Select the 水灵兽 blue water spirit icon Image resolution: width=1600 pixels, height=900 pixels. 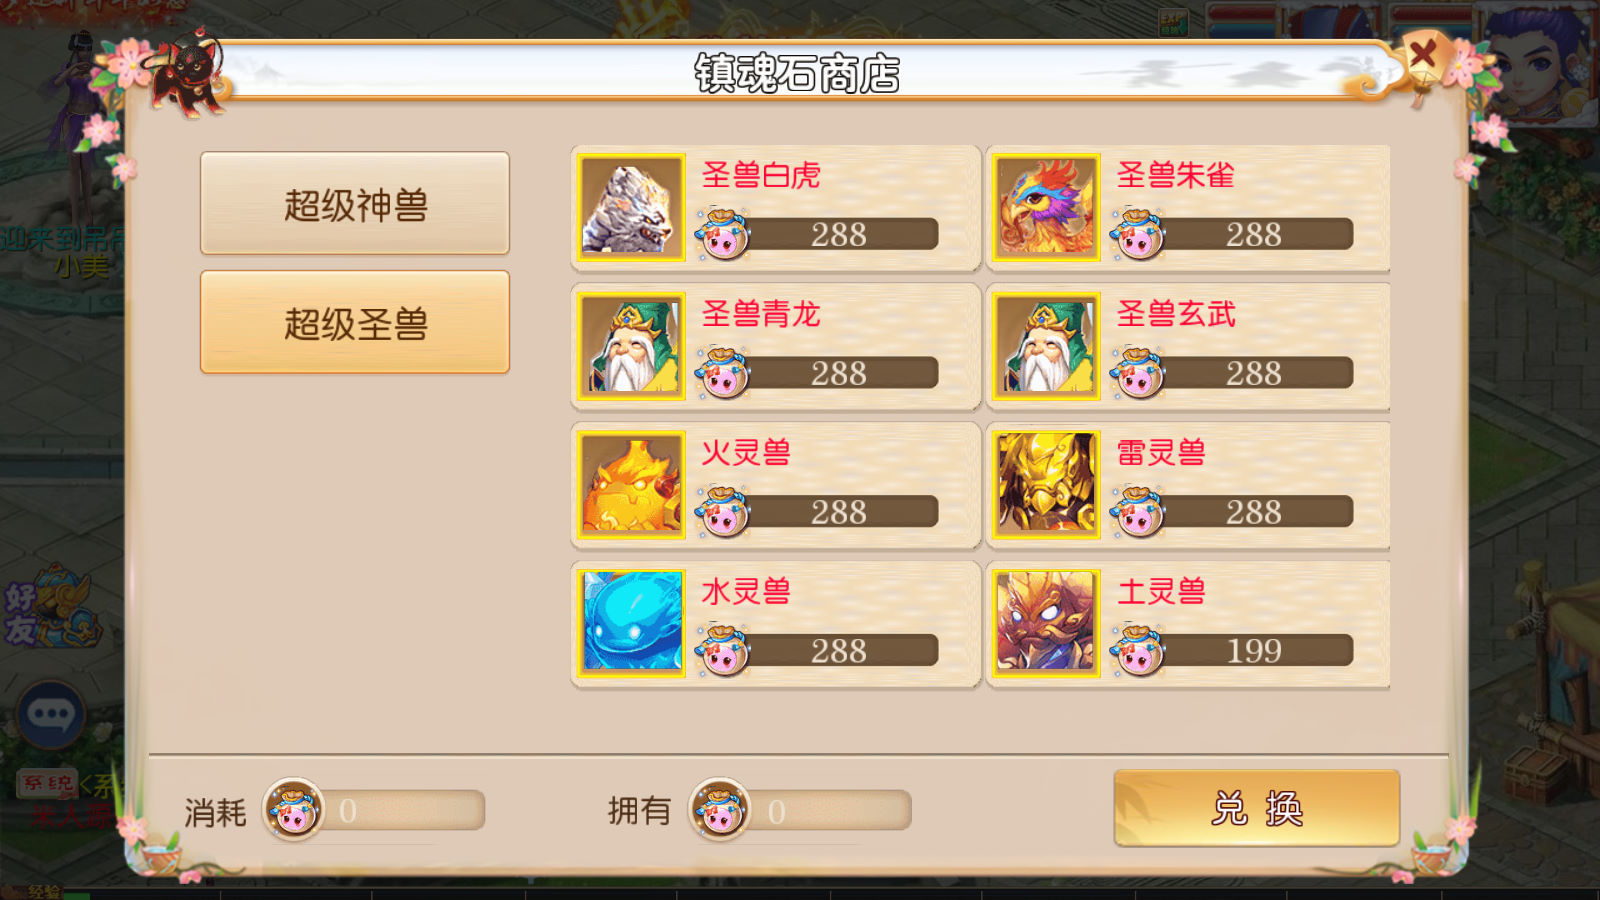click(x=631, y=625)
